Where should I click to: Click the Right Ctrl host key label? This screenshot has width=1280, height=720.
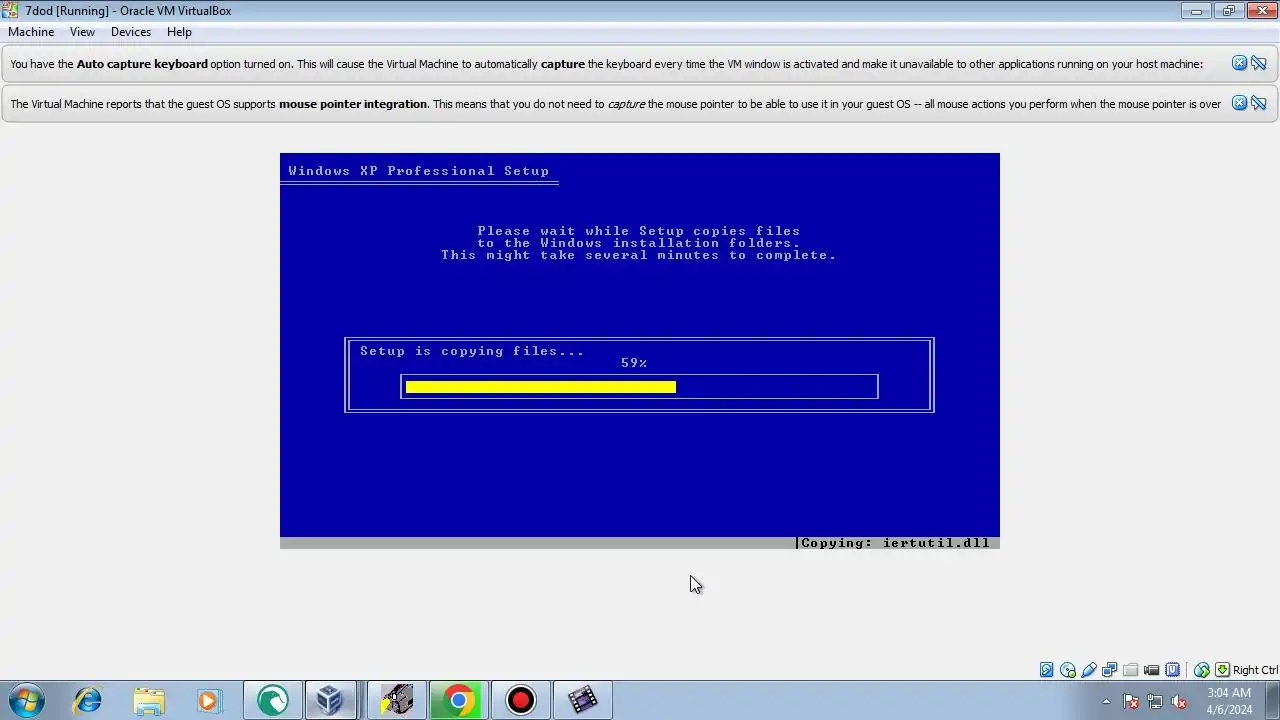pyautogui.click(x=1255, y=670)
